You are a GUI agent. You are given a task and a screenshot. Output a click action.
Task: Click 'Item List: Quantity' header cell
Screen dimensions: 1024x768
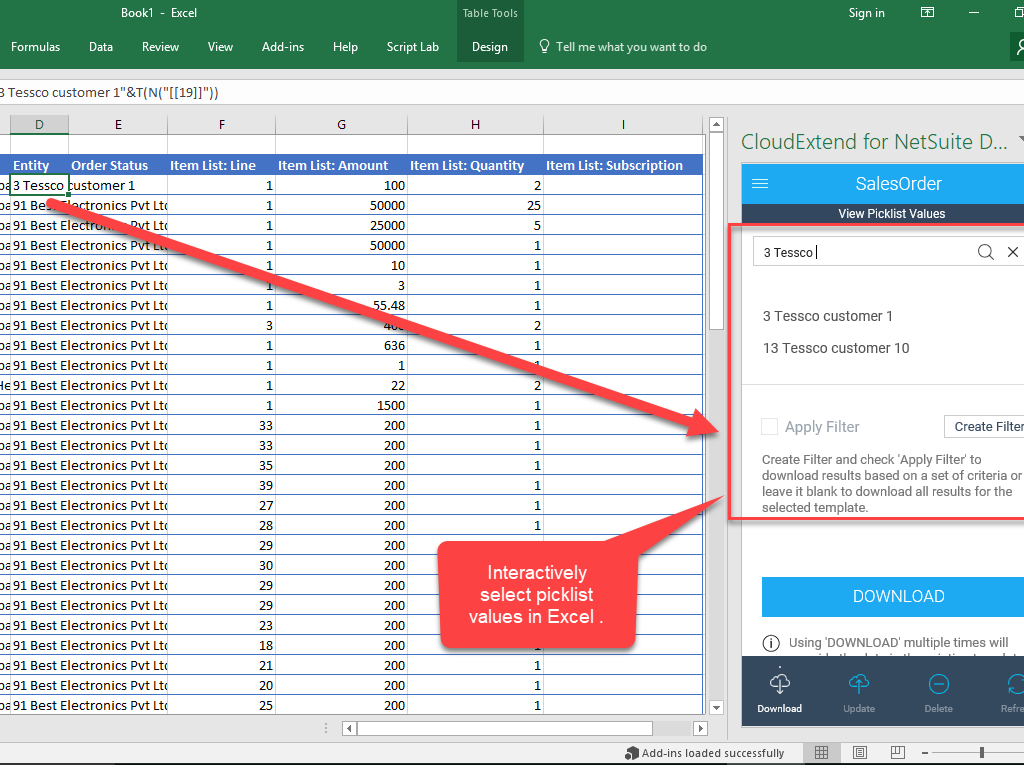coord(475,165)
